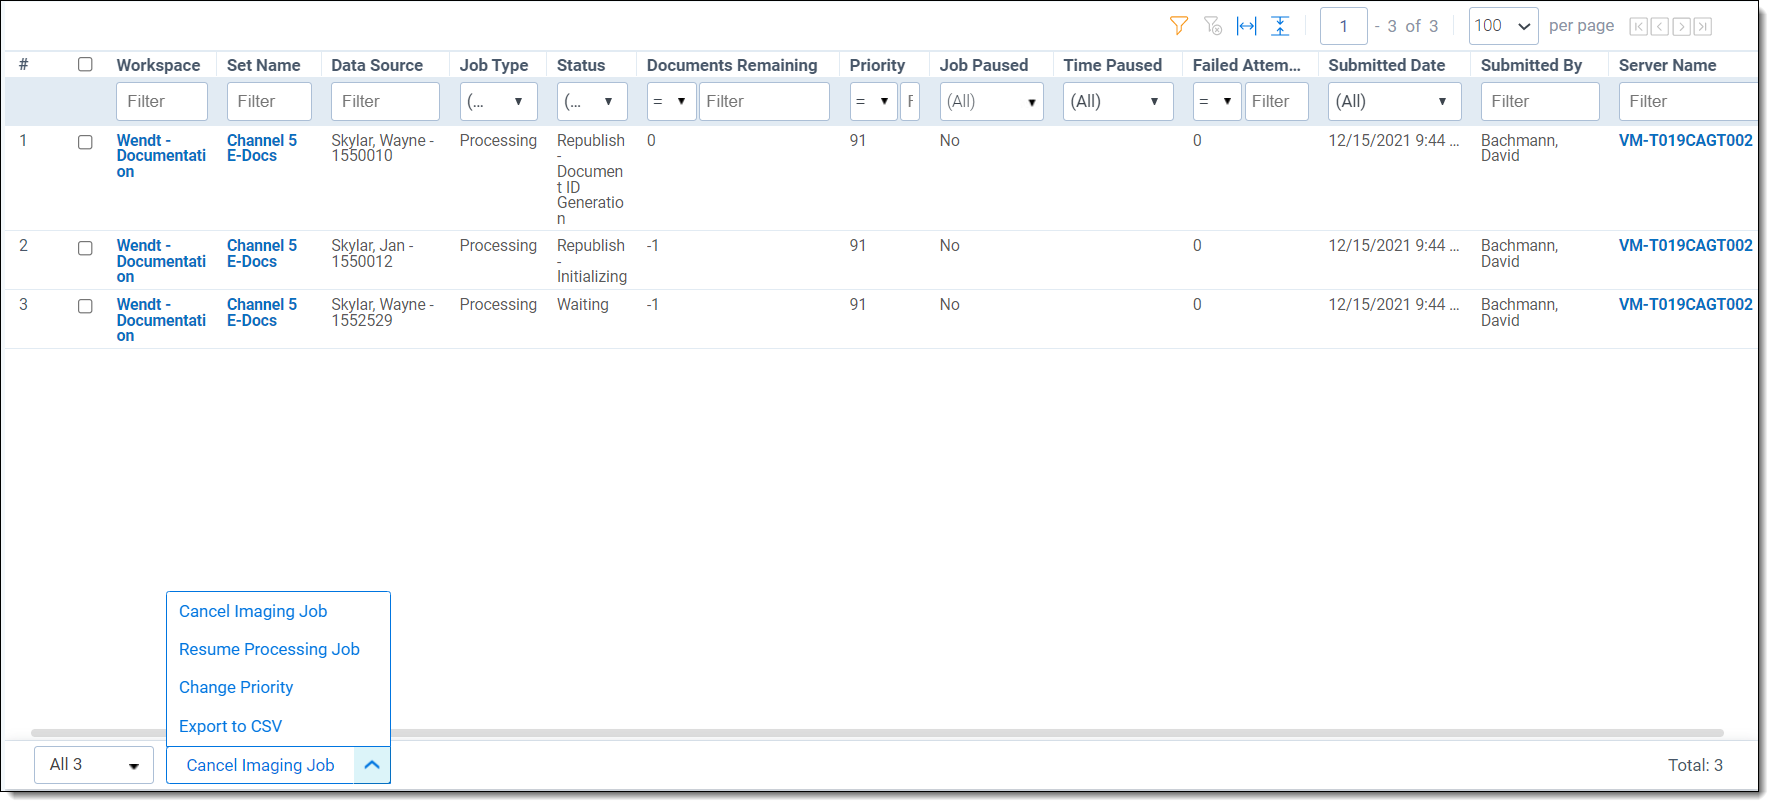Open the Submitted Date (All) dropdown
Viewport: 1774px width, 807px height.
[1394, 101]
